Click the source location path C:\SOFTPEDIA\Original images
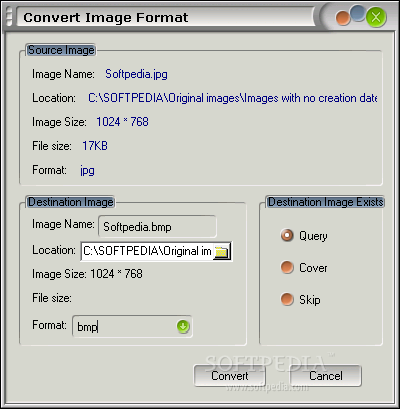 [233, 98]
